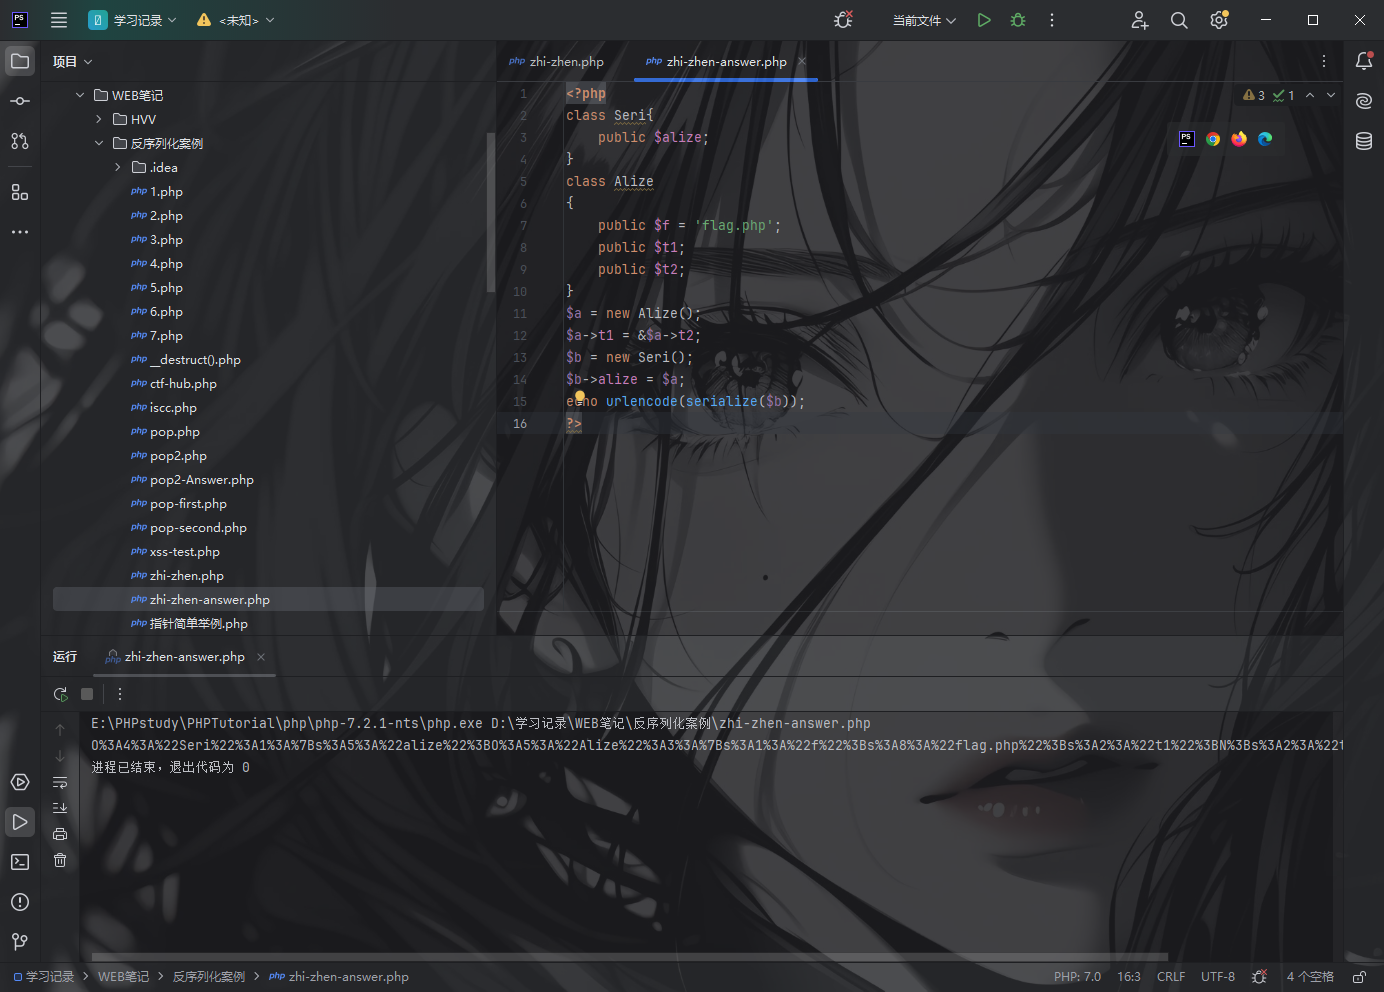Toggle soft-wrap in run console

60,782
